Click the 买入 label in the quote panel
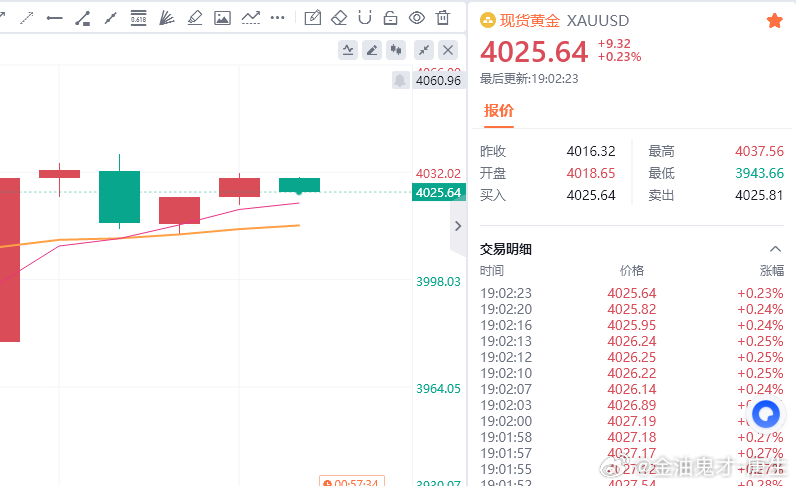Image resolution: width=796 pixels, height=486 pixels. 493,195
